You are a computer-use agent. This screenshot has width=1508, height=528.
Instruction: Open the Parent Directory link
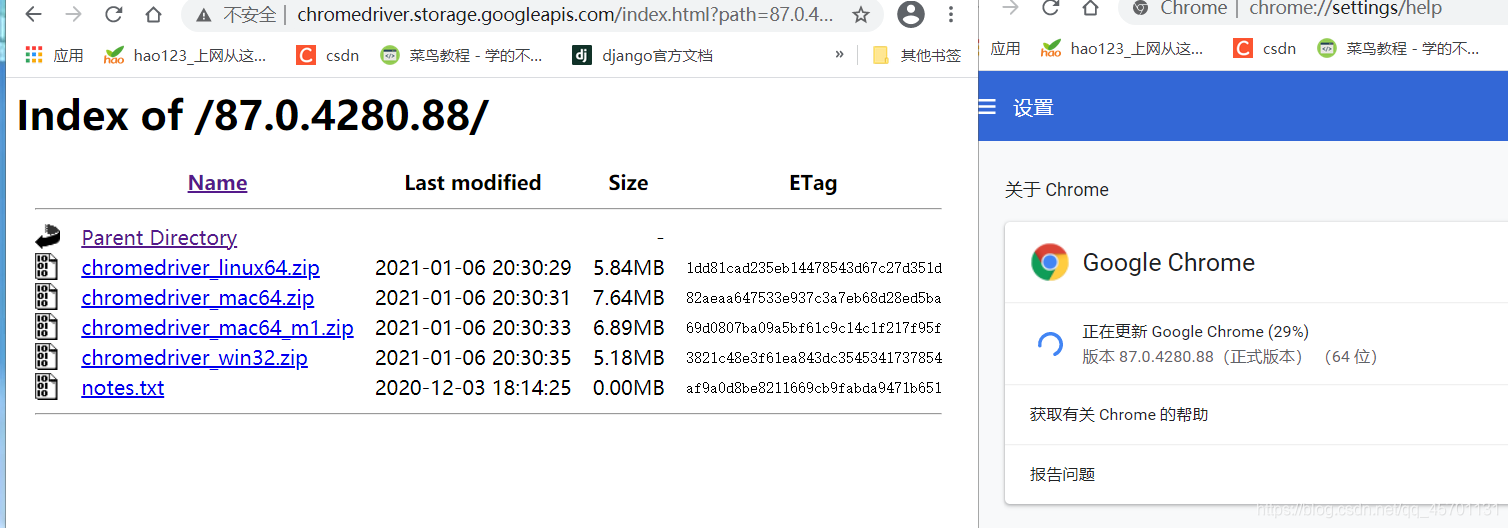pyautogui.click(x=159, y=238)
